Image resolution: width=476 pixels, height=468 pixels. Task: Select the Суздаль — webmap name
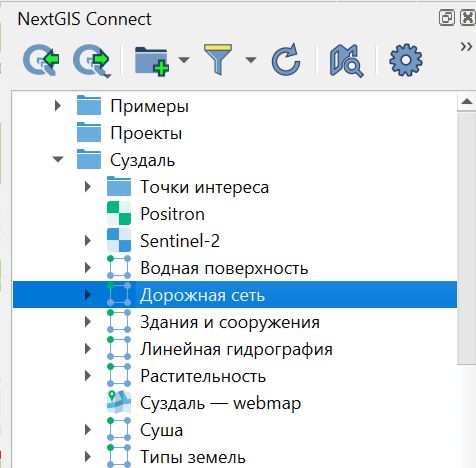220,403
